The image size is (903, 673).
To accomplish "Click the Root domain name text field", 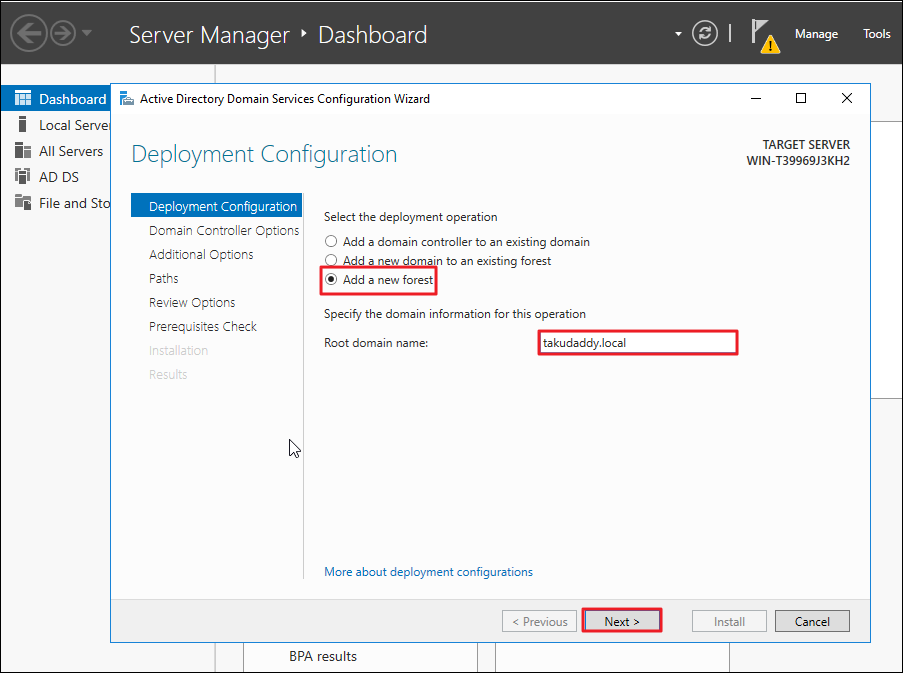I will tap(638, 343).
